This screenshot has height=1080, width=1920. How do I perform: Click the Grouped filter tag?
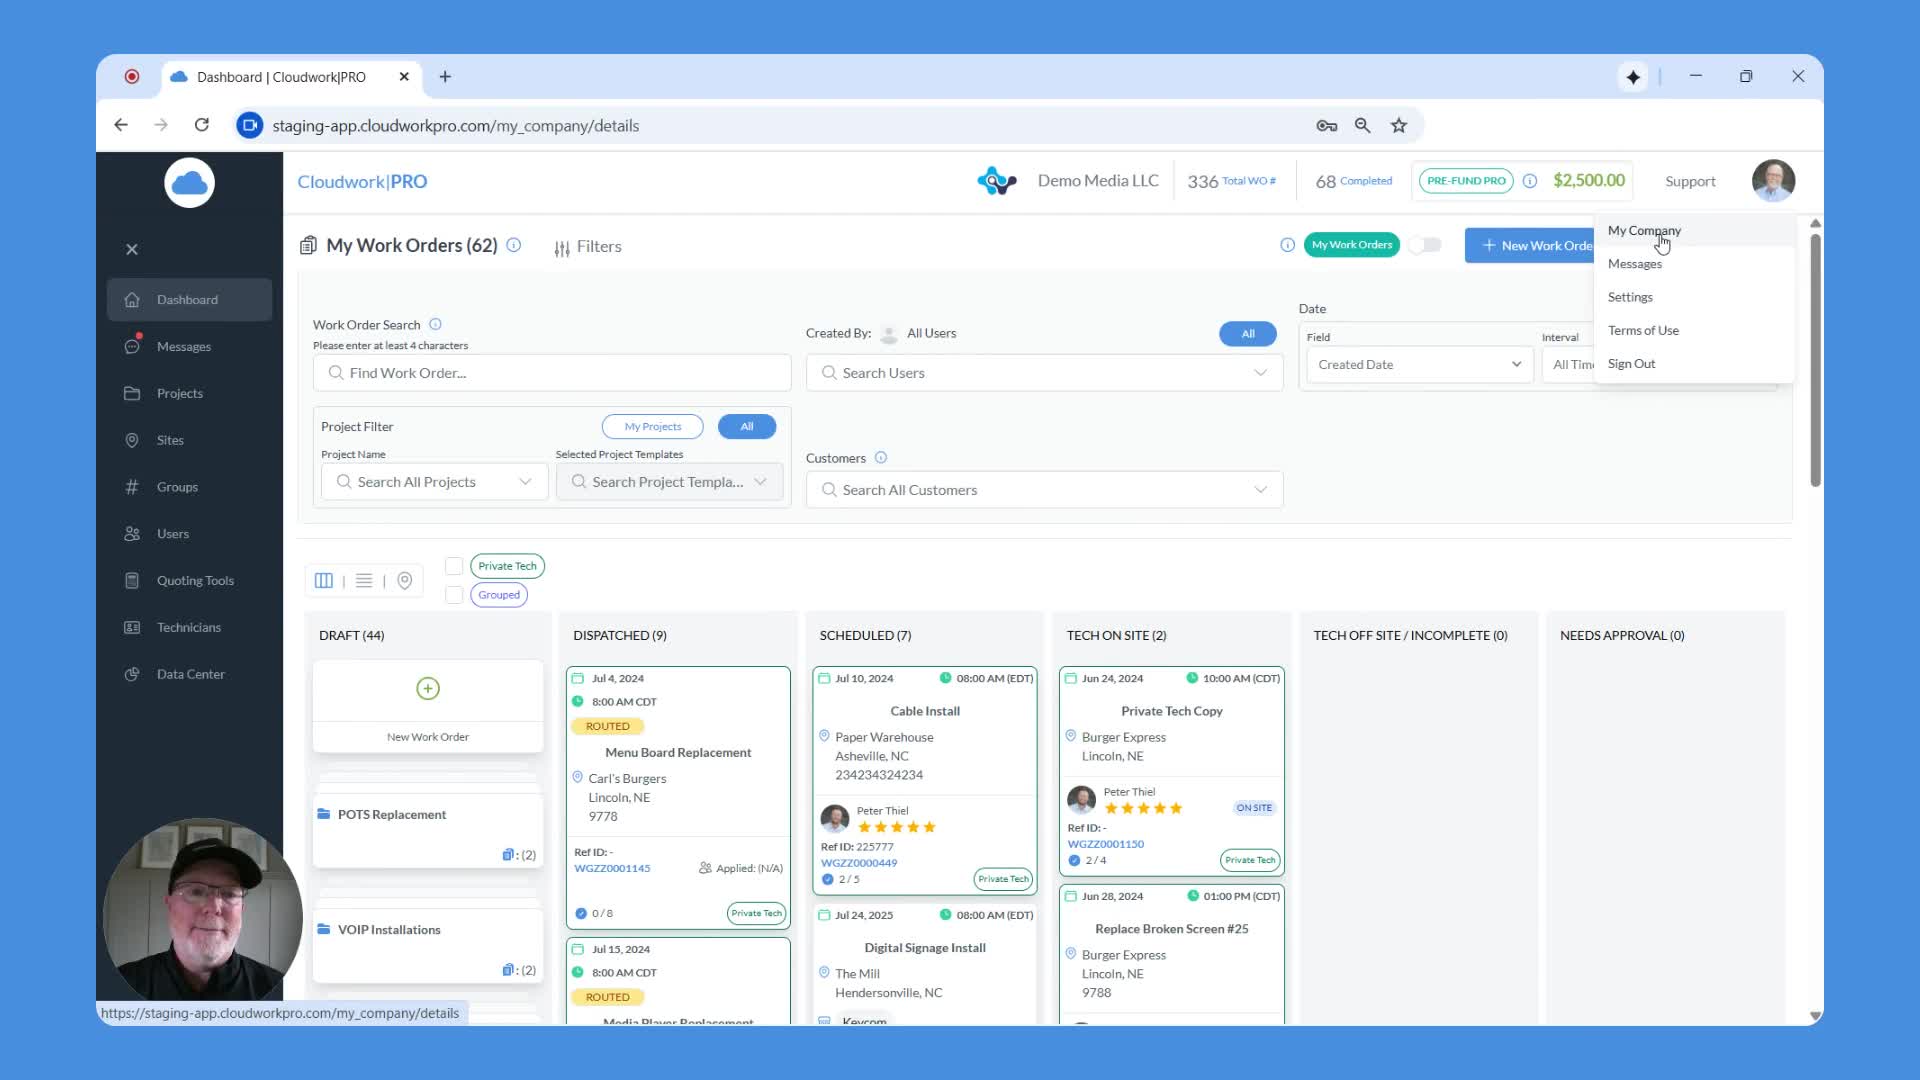pyautogui.click(x=499, y=595)
